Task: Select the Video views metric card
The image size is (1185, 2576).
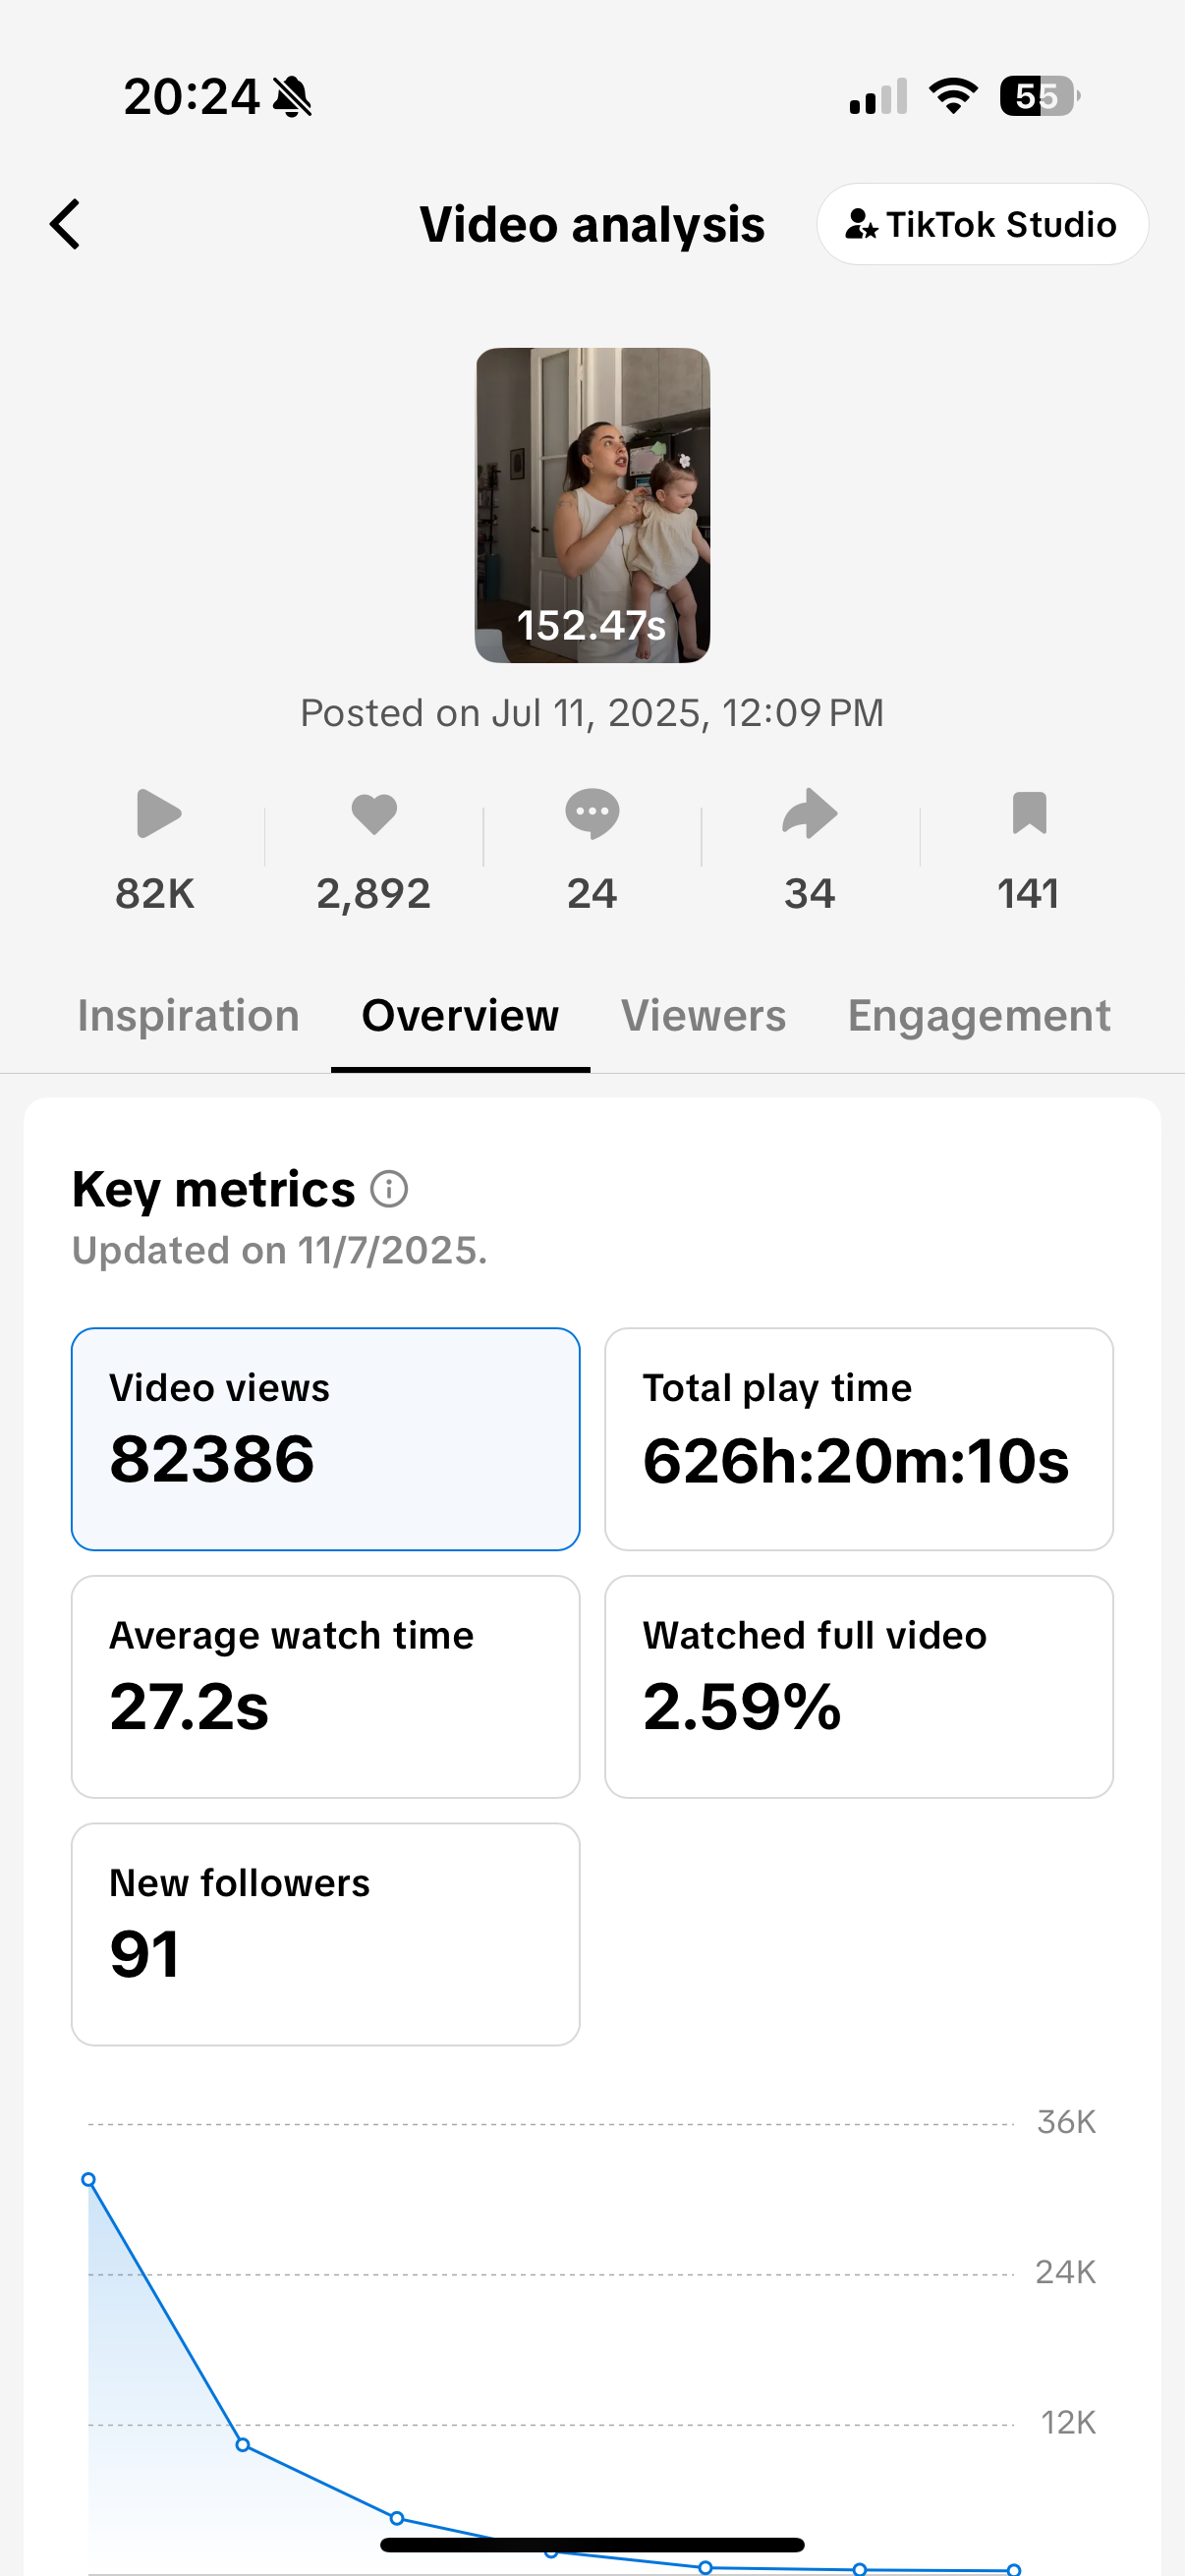Action: [325, 1439]
